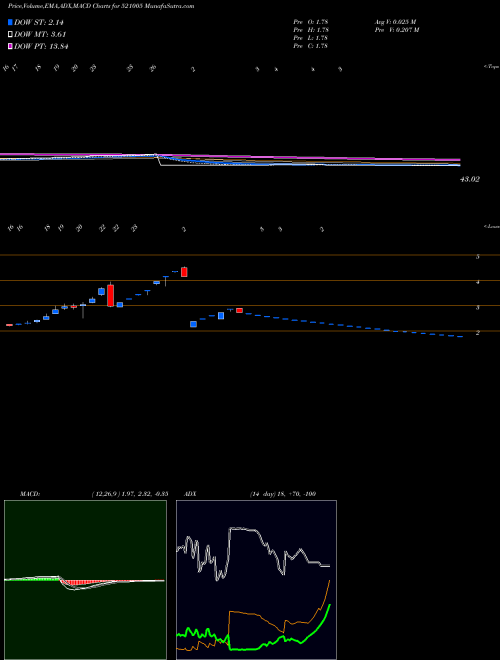Click the chart title mentioning MunafaSutra.com
Image resolution: width=500 pixels, height=660 pixels.
point(101,7)
